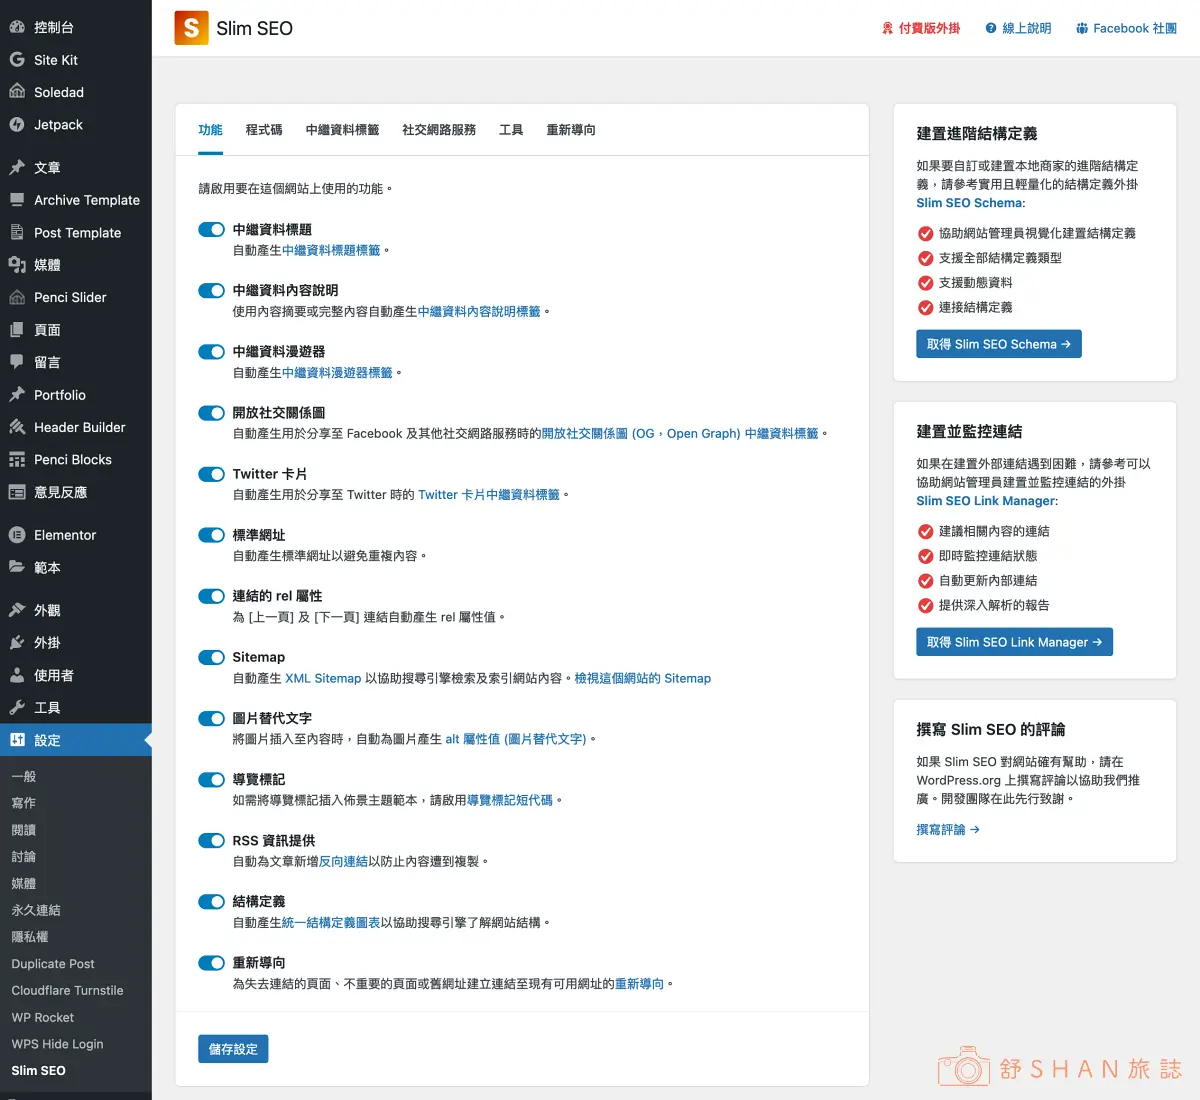The height and width of the screenshot is (1100, 1200).
Task: Open the Header Builder icon
Action: [17, 427]
